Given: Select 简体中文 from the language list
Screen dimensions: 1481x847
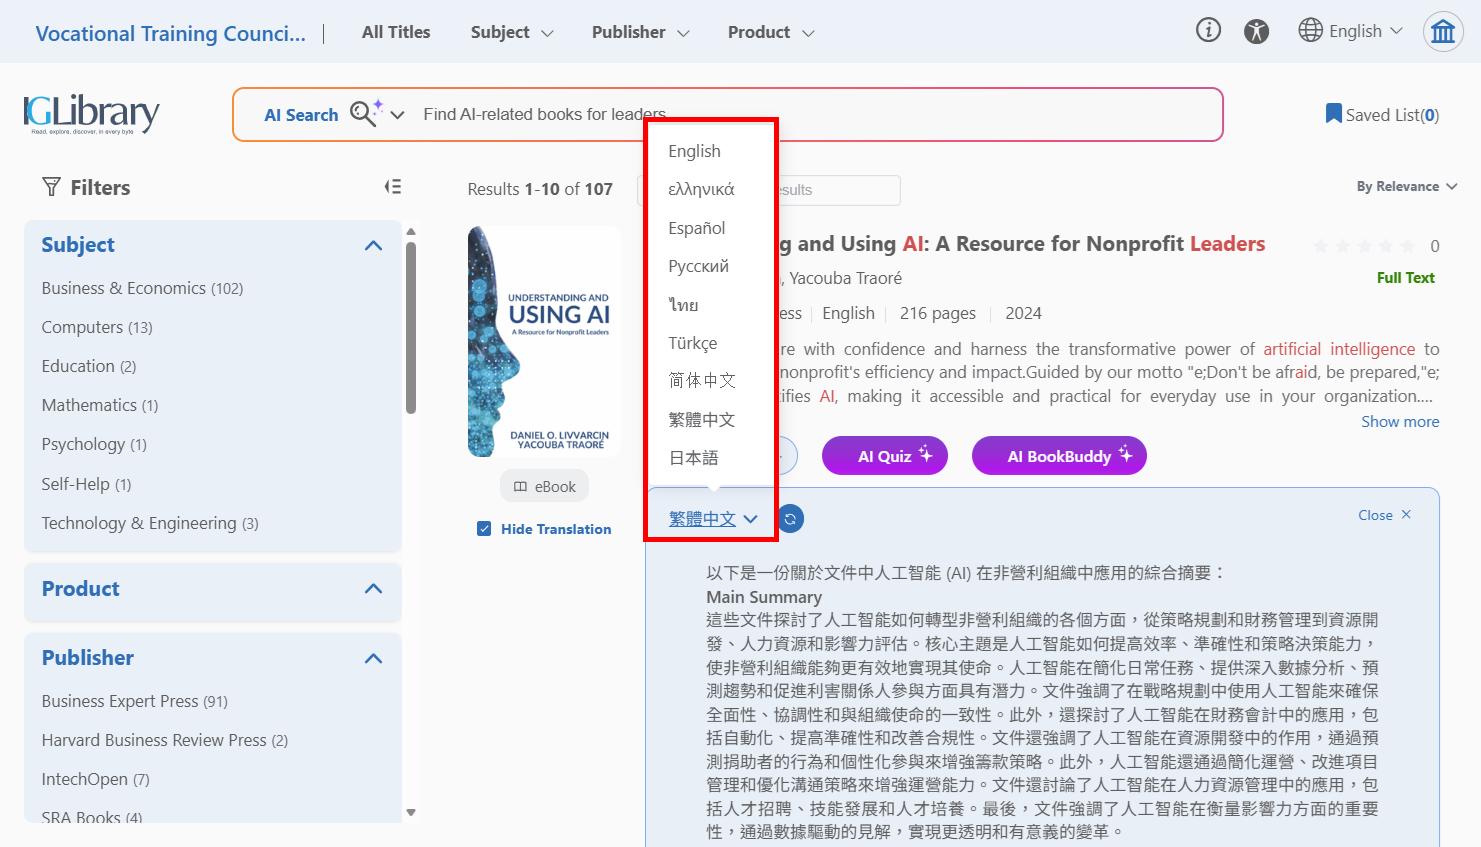Looking at the screenshot, I should 702,381.
